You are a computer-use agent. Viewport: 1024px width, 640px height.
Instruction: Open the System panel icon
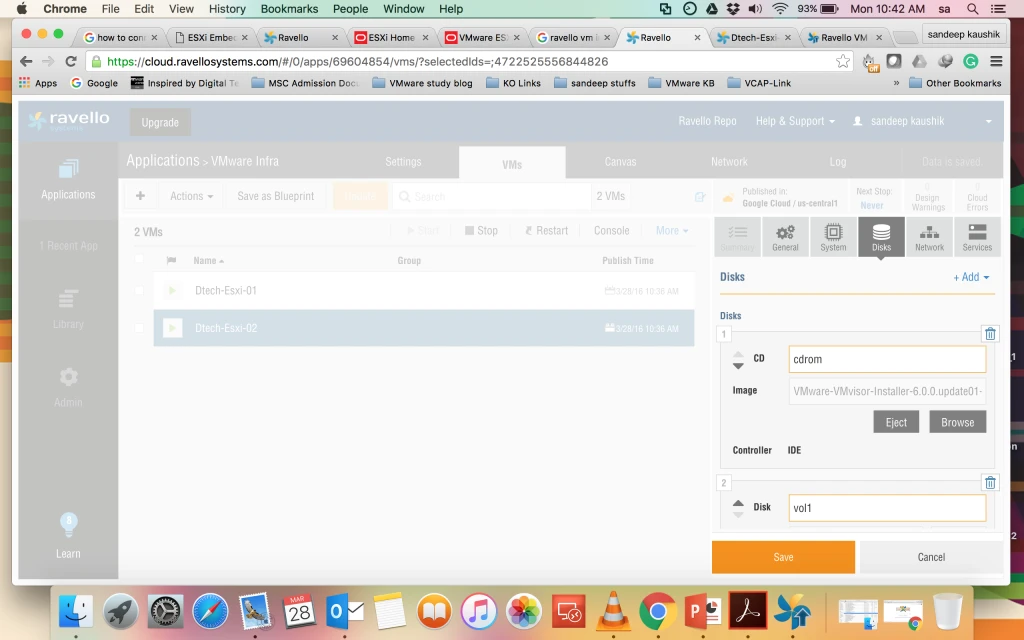coord(833,237)
